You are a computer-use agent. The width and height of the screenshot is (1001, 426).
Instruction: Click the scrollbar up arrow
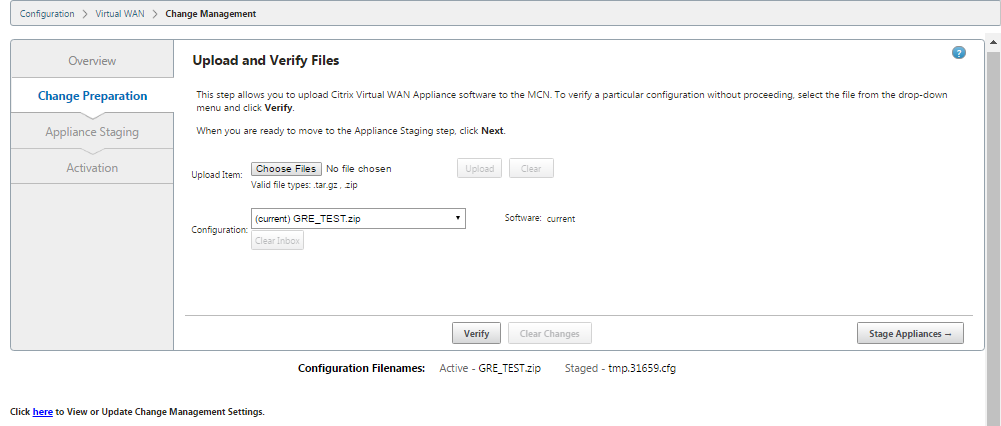(995, 44)
